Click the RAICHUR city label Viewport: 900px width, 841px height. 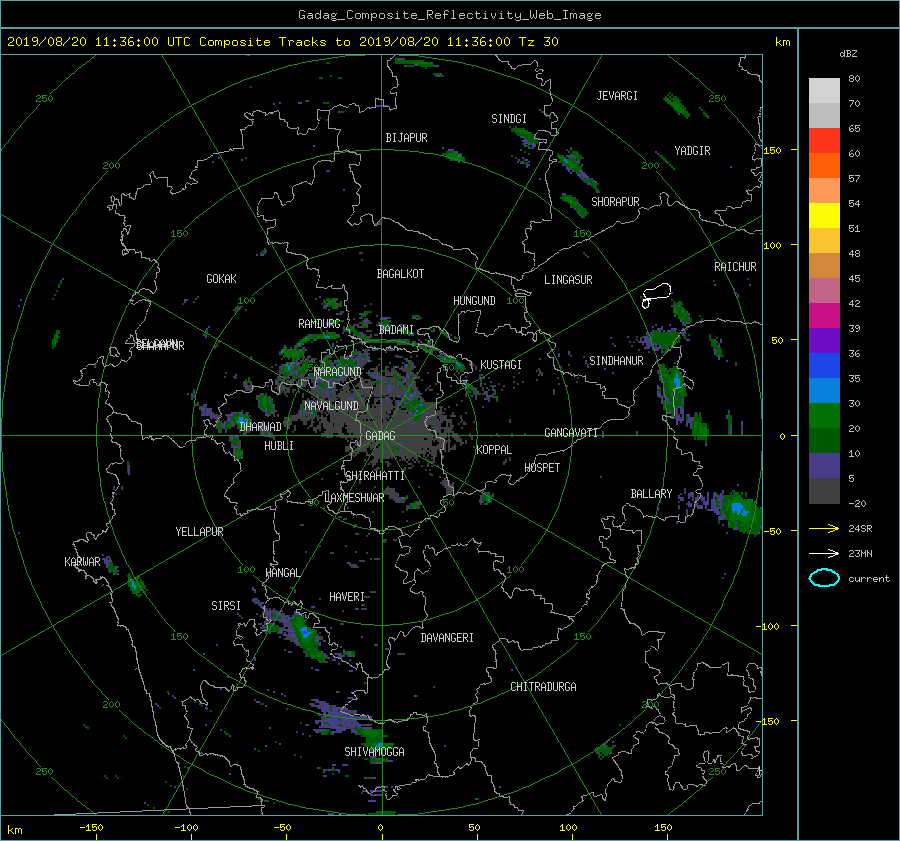(735, 267)
